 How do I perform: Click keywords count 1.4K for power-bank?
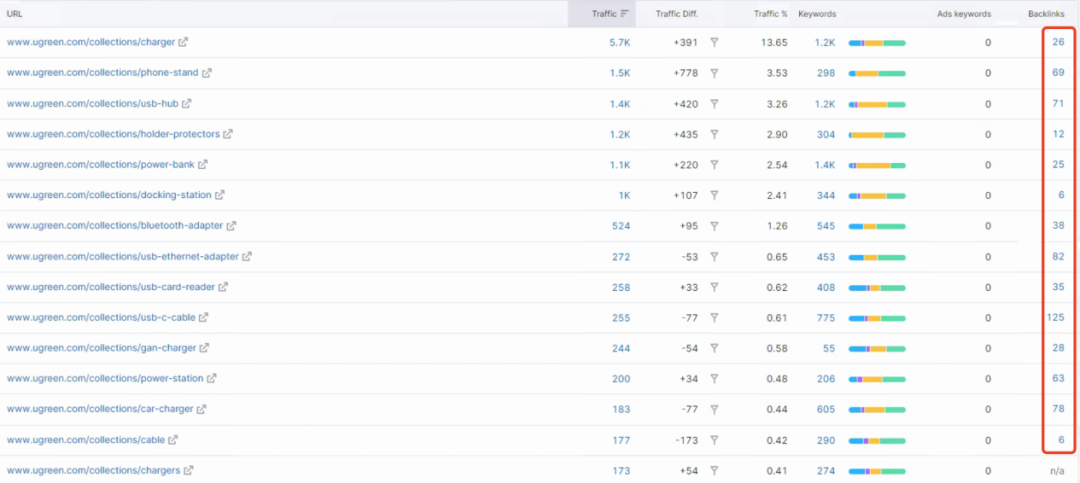click(x=824, y=165)
